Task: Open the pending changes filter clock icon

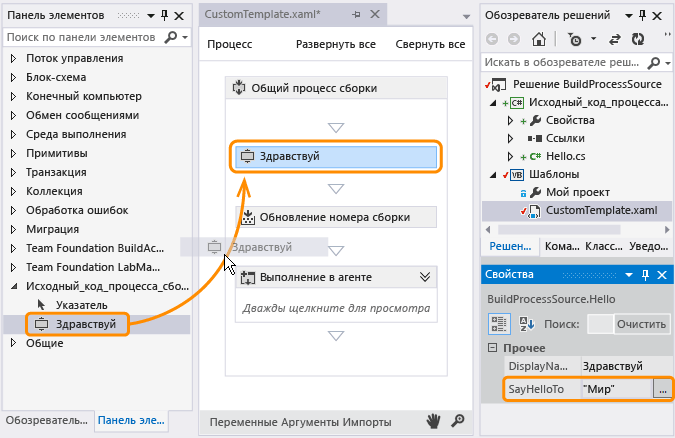Action: [575, 39]
